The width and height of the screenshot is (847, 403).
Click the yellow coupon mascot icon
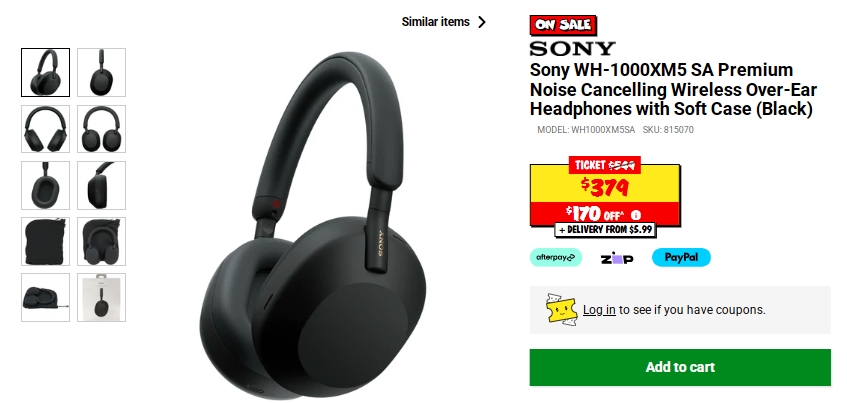pyautogui.click(x=561, y=310)
